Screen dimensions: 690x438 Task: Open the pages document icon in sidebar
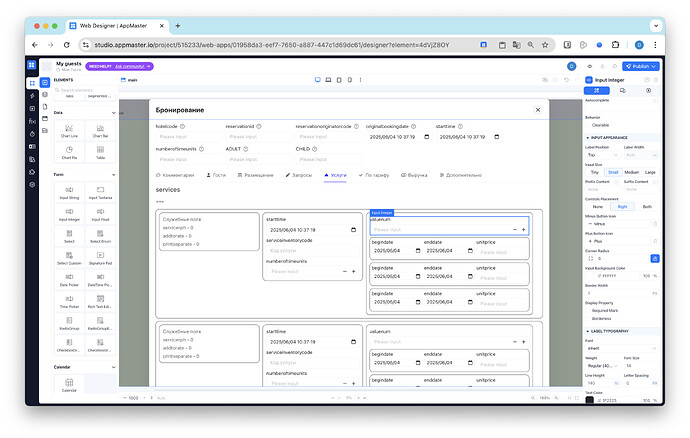click(45, 107)
